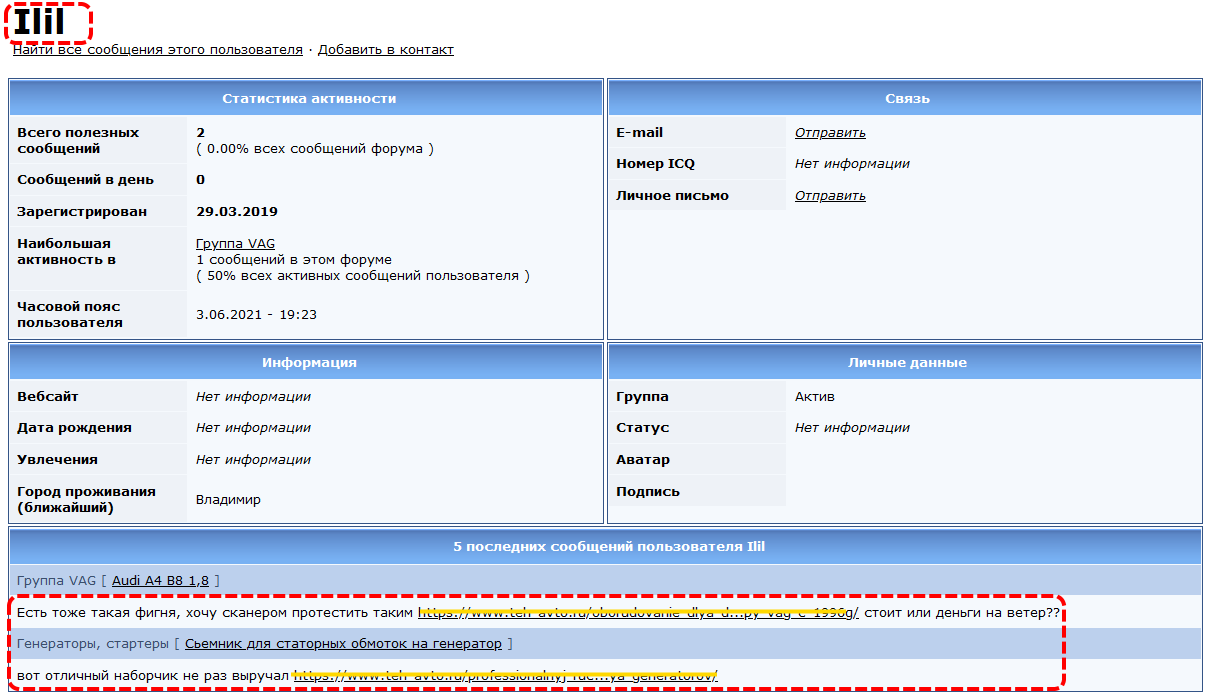Click '( 50% всех активных сообщений пользователя )' text
This screenshot has height=695, width=1206.
pos(362,275)
